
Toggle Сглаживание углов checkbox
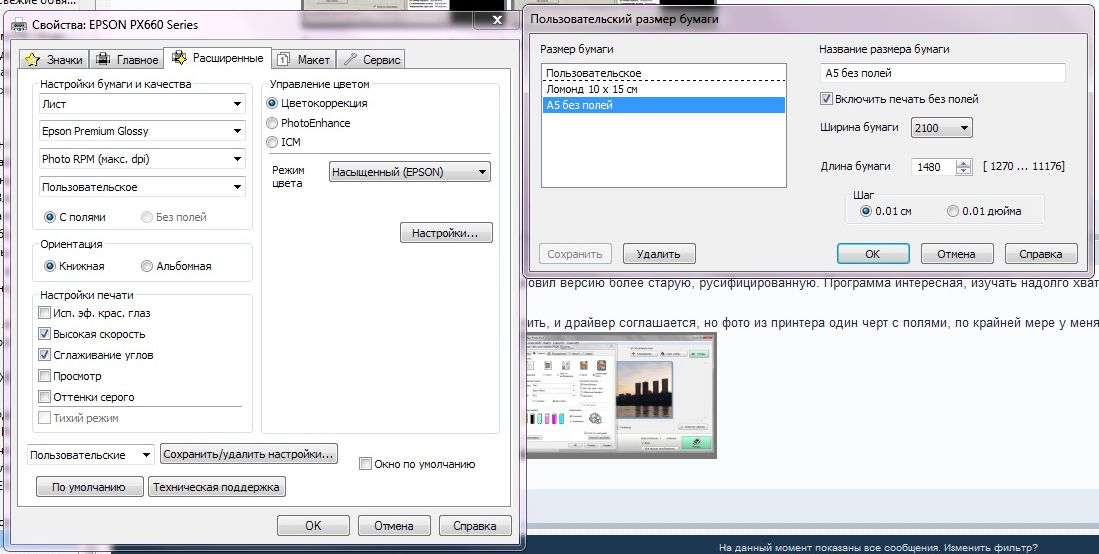tap(45, 355)
